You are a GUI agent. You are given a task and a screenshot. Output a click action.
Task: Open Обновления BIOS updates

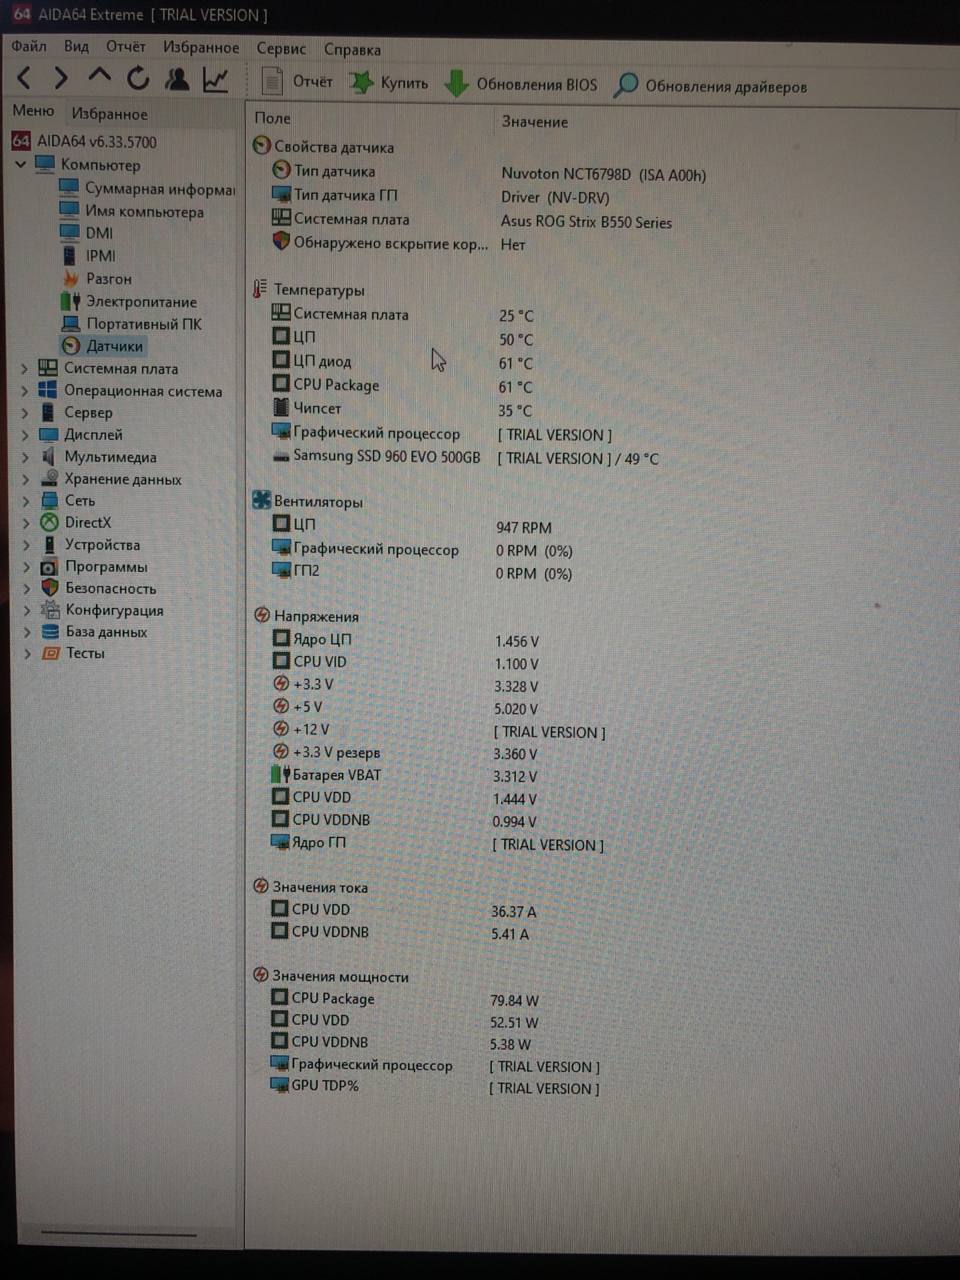coord(521,84)
